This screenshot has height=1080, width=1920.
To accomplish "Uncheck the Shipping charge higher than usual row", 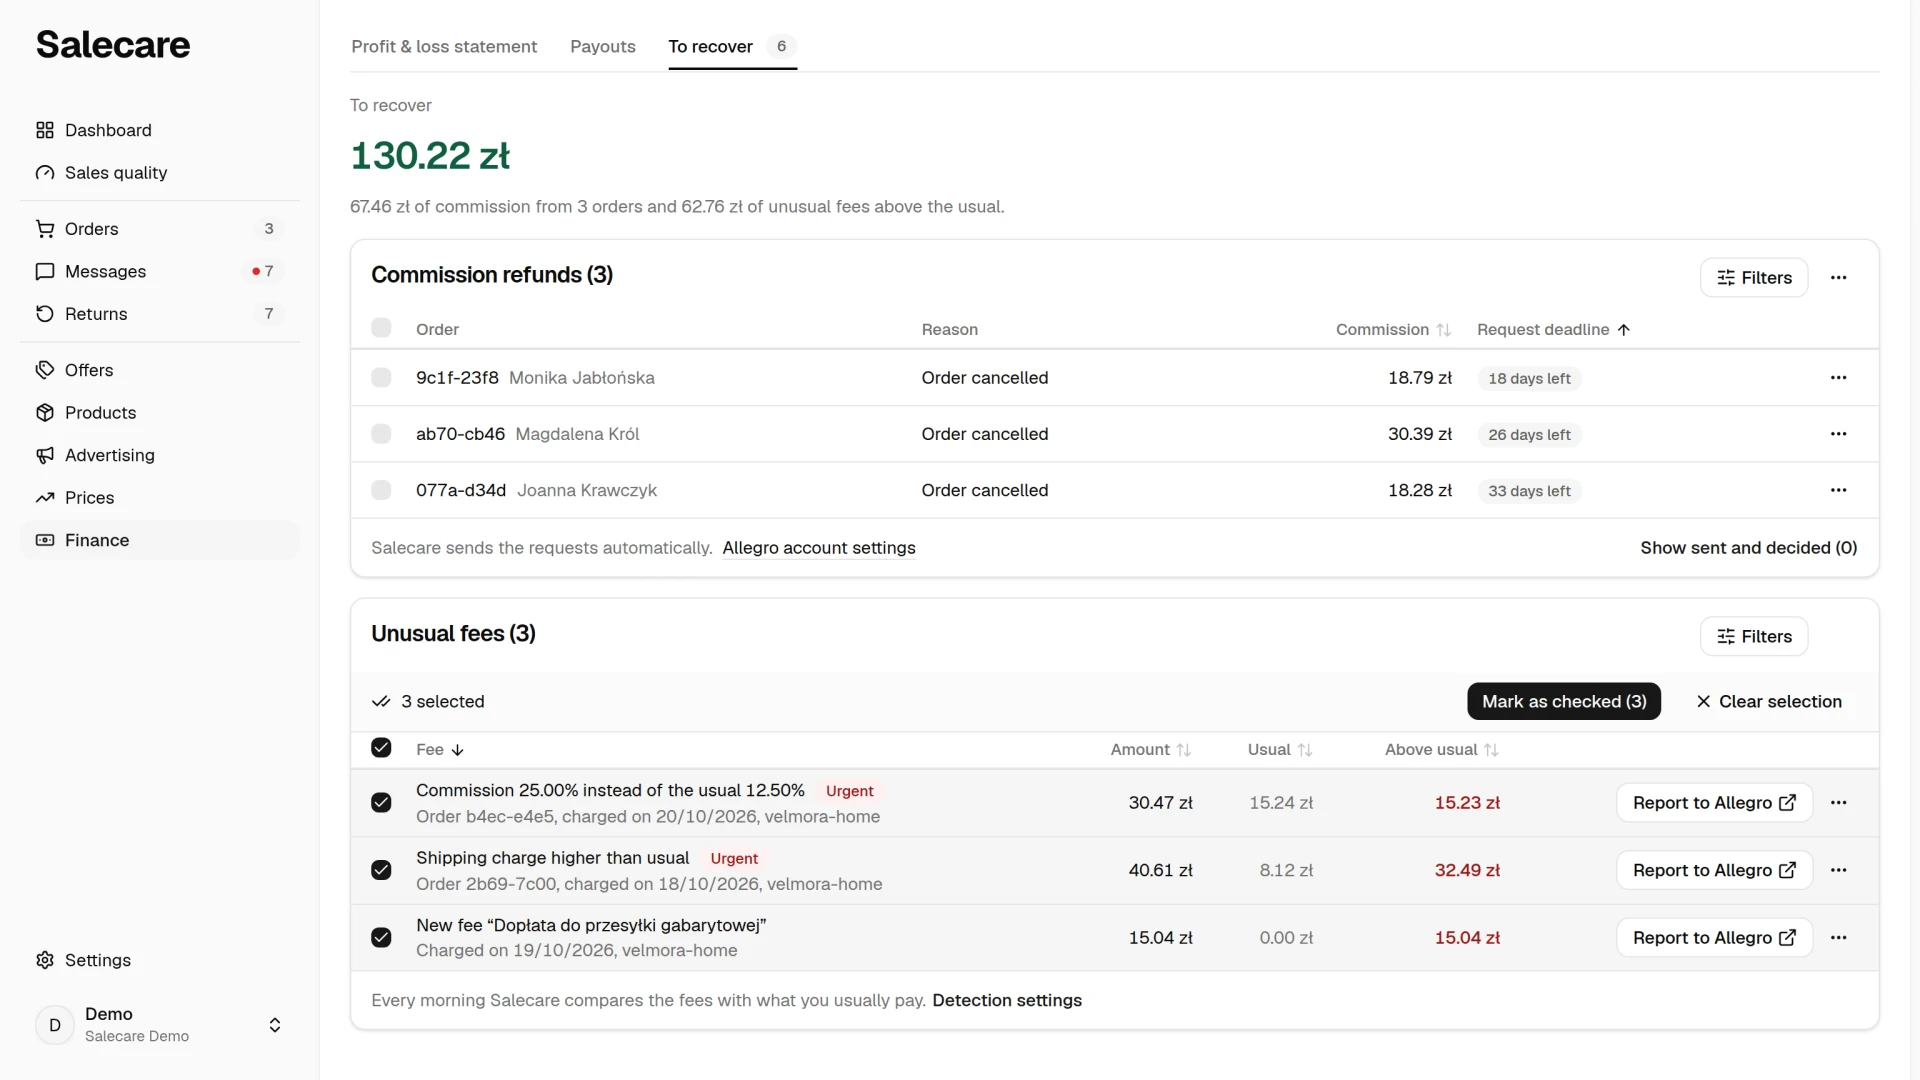I will (x=381, y=870).
